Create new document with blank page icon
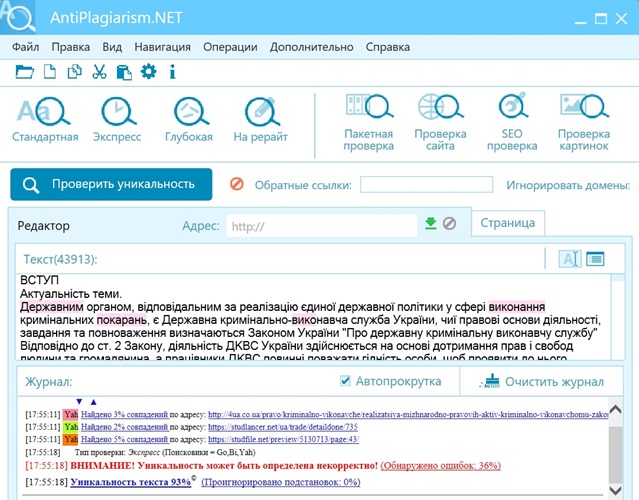Viewport: 639px width, 500px height. [50, 72]
